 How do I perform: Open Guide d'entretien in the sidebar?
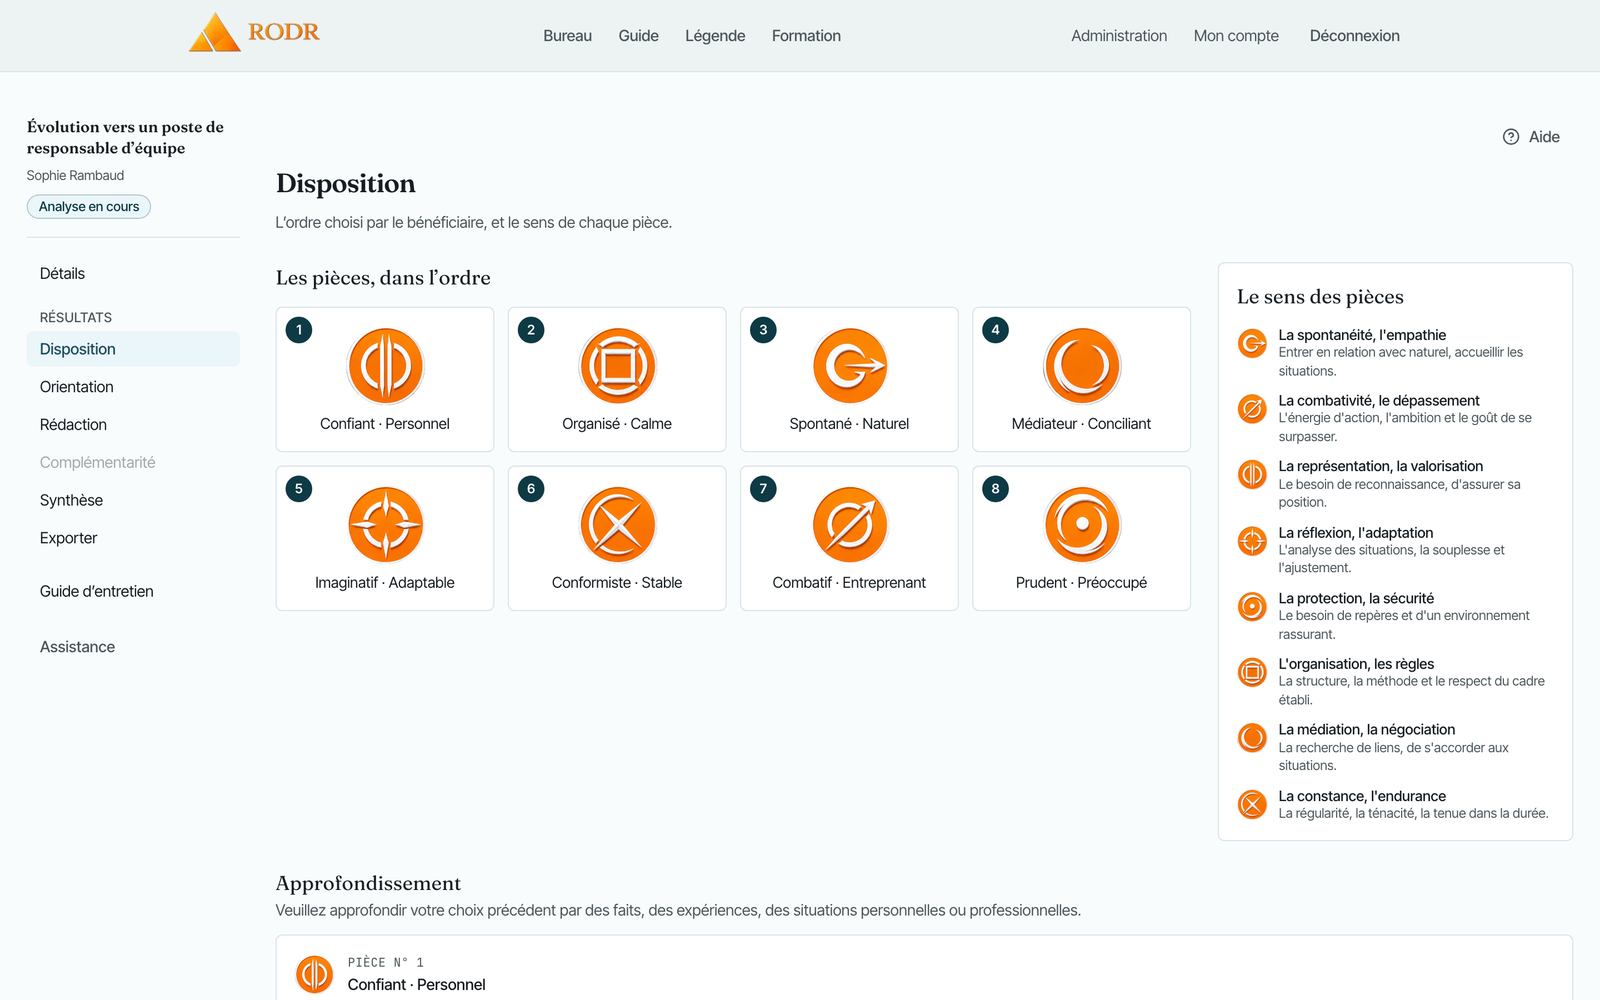pos(133,592)
